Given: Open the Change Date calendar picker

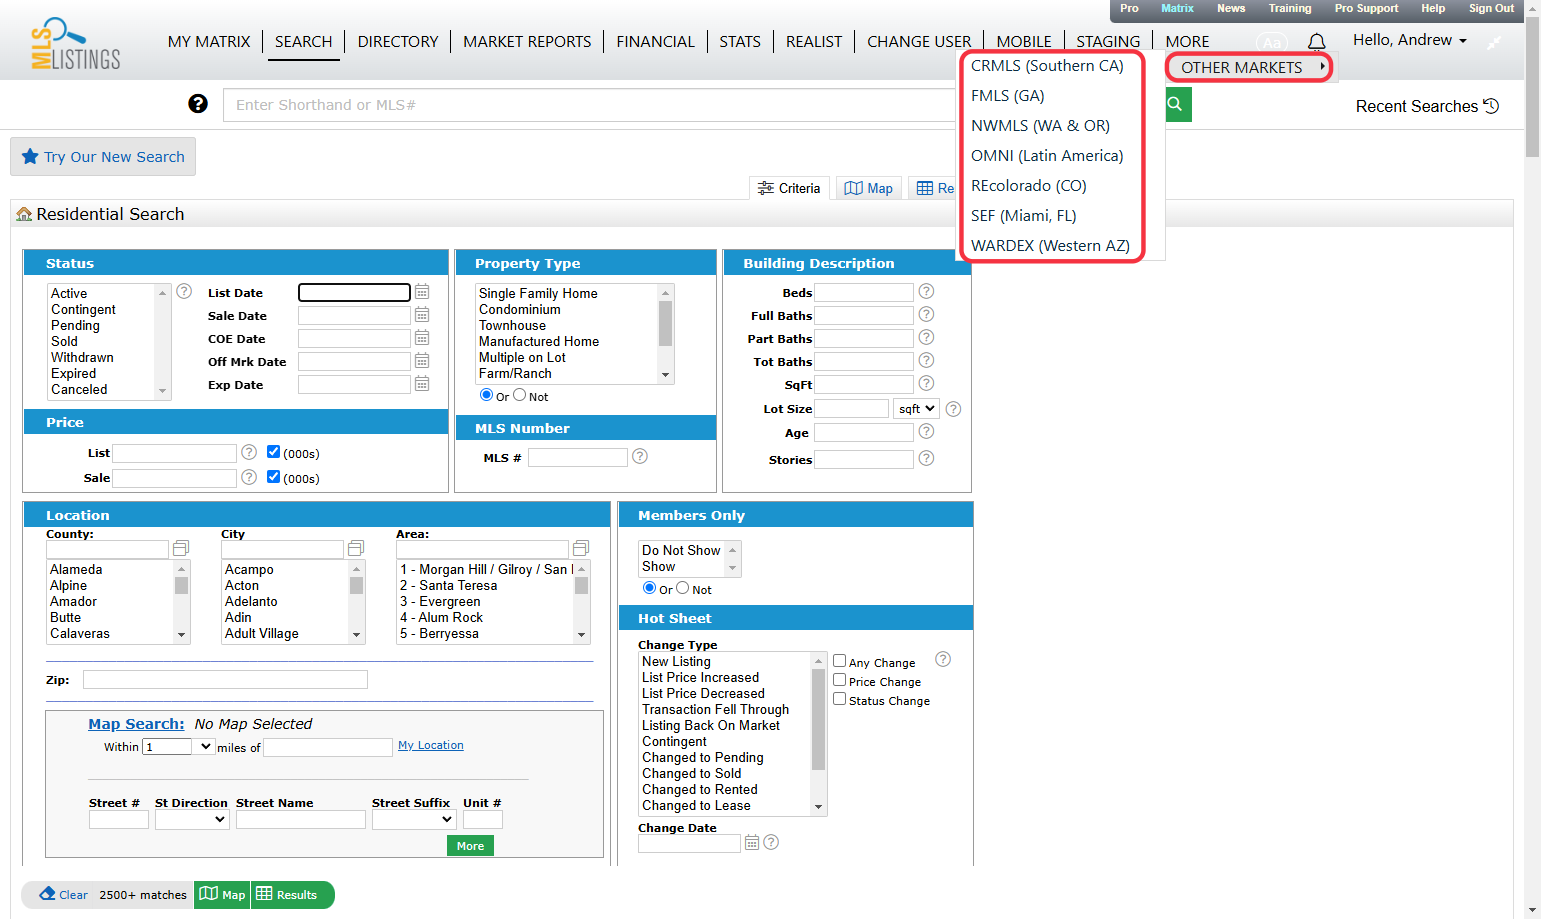Looking at the screenshot, I should pyautogui.click(x=752, y=843).
